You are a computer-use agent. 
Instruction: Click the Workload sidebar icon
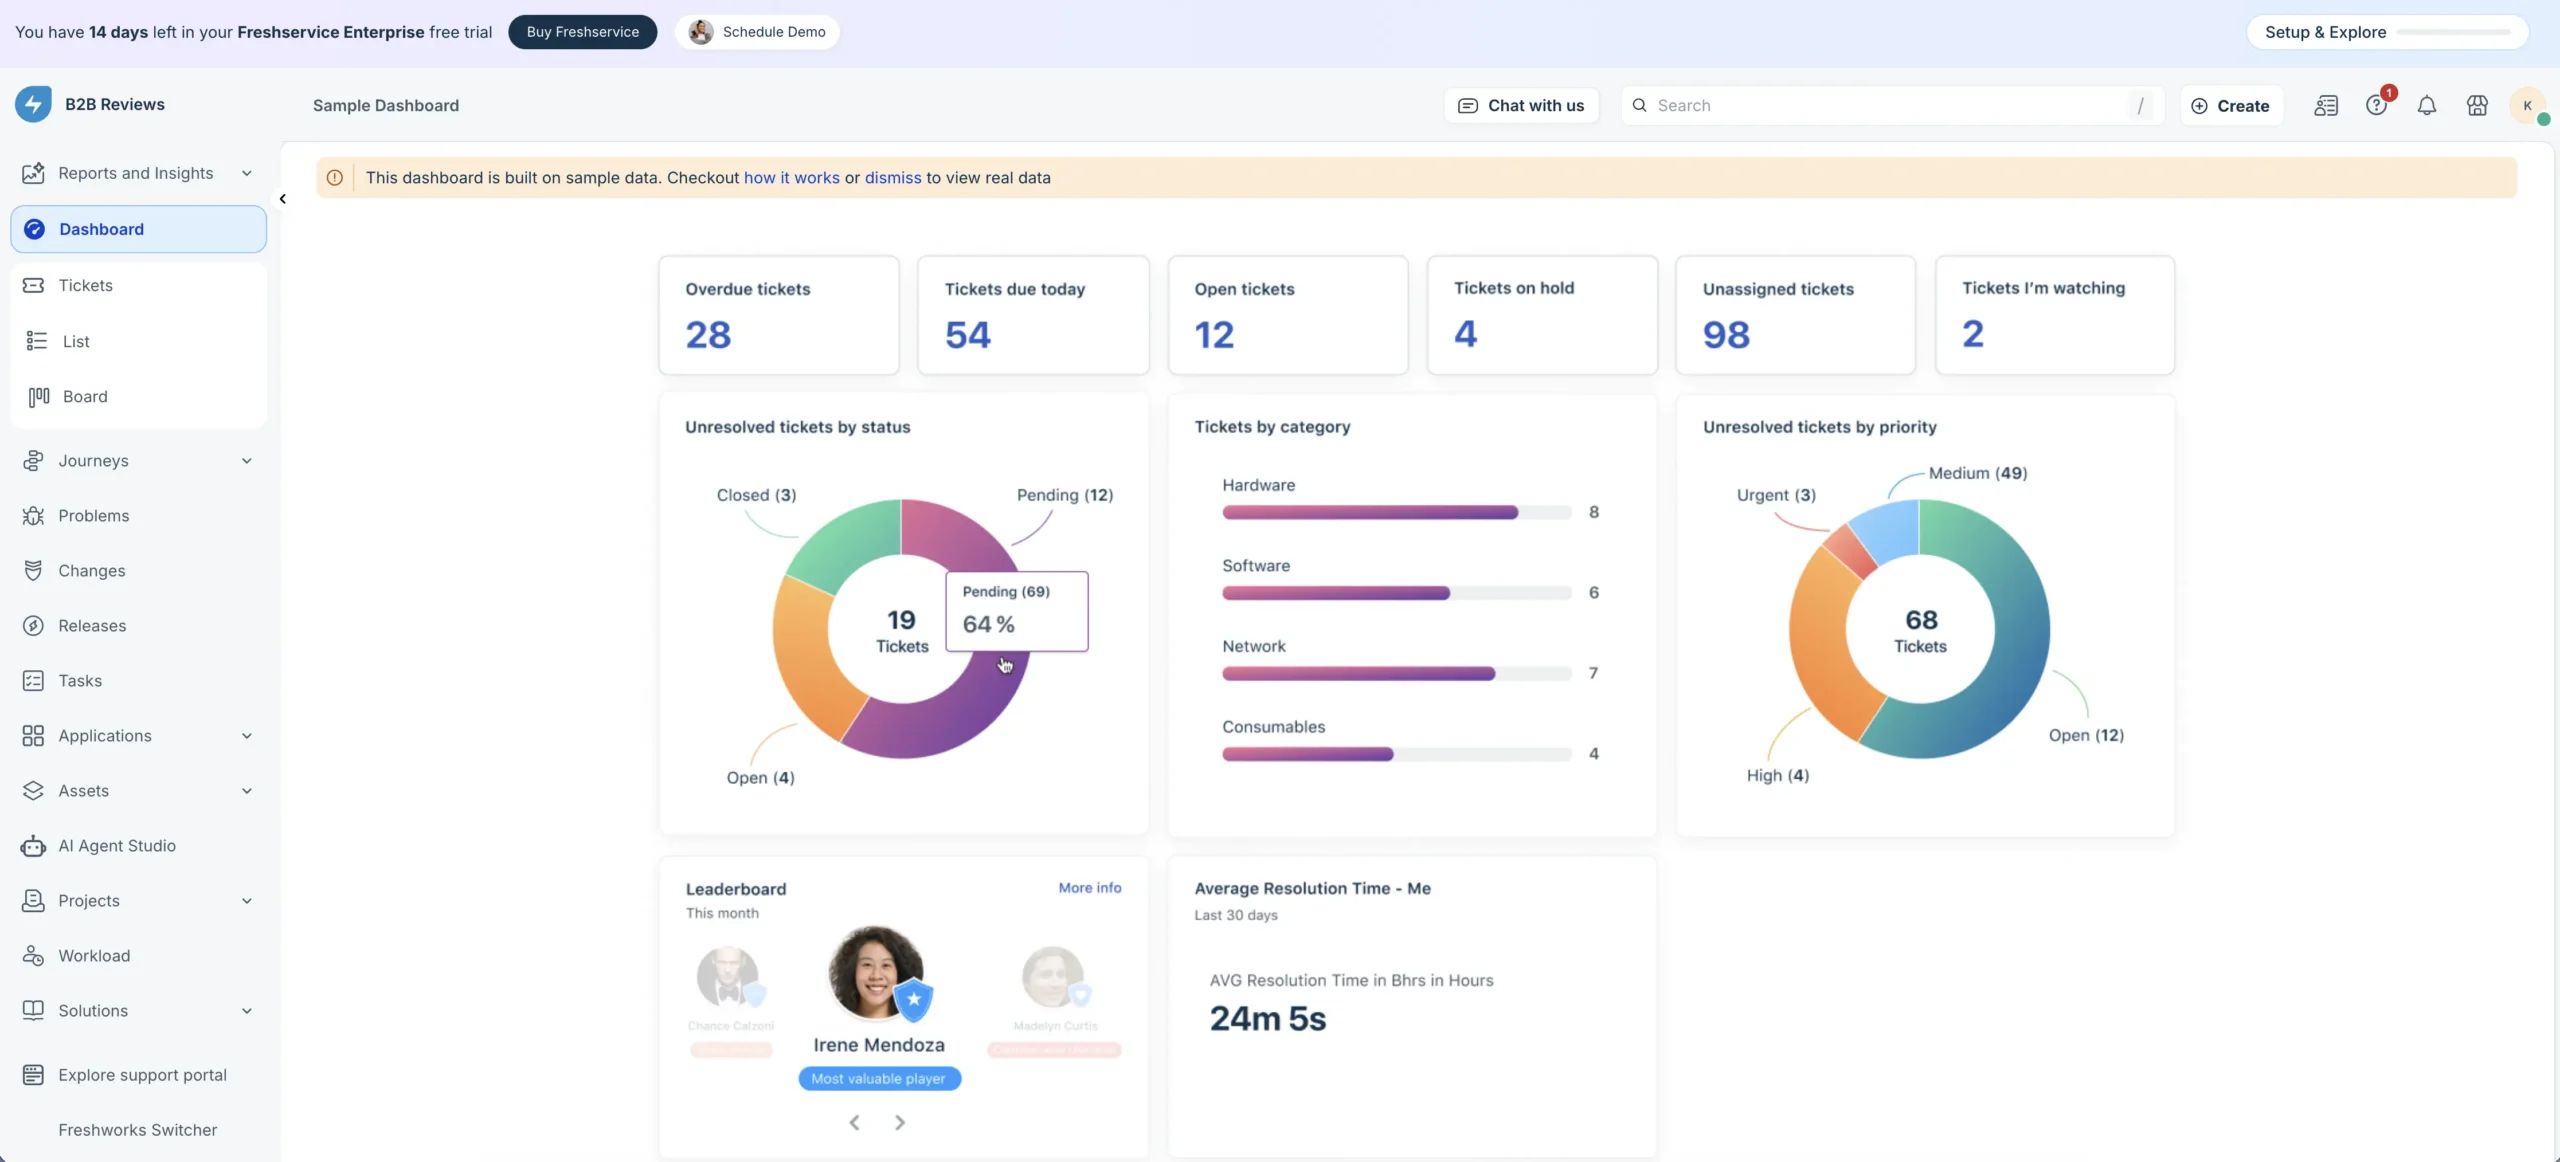33,956
